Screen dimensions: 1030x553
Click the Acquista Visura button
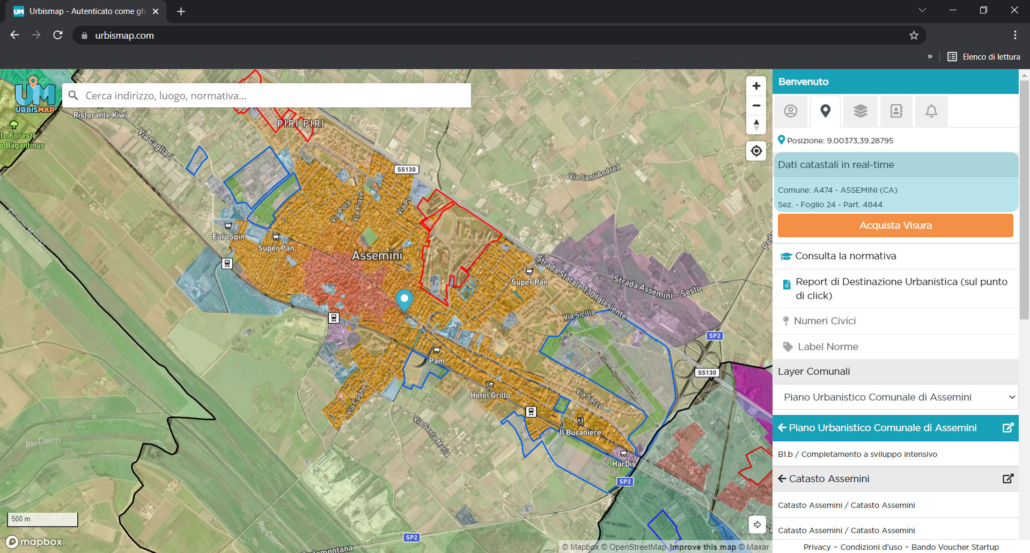[895, 225]
